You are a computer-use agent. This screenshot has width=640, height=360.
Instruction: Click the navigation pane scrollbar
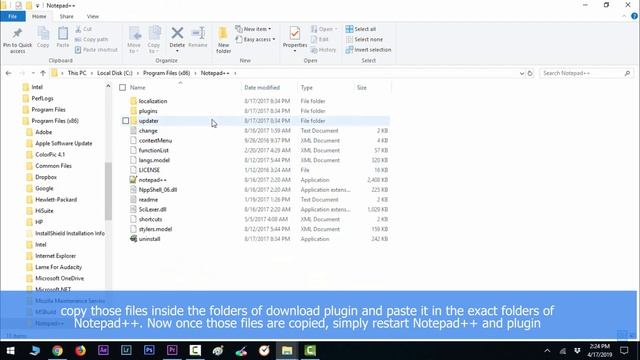coord(108,191)
